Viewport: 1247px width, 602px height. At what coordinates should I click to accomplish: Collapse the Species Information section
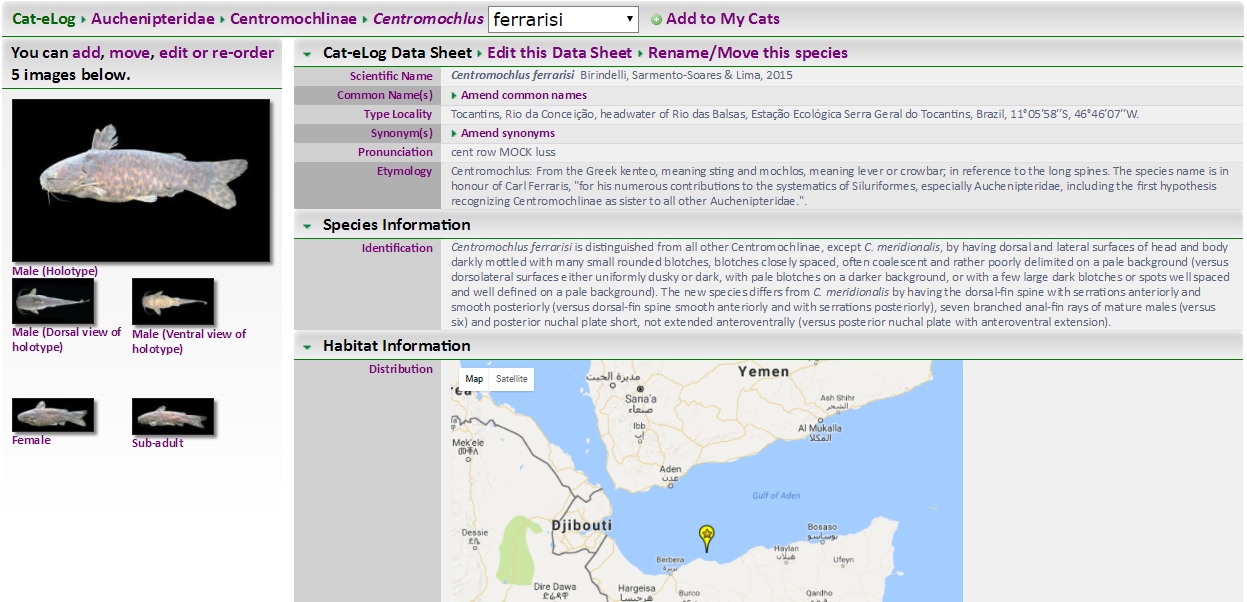click(x=307, y=225)
